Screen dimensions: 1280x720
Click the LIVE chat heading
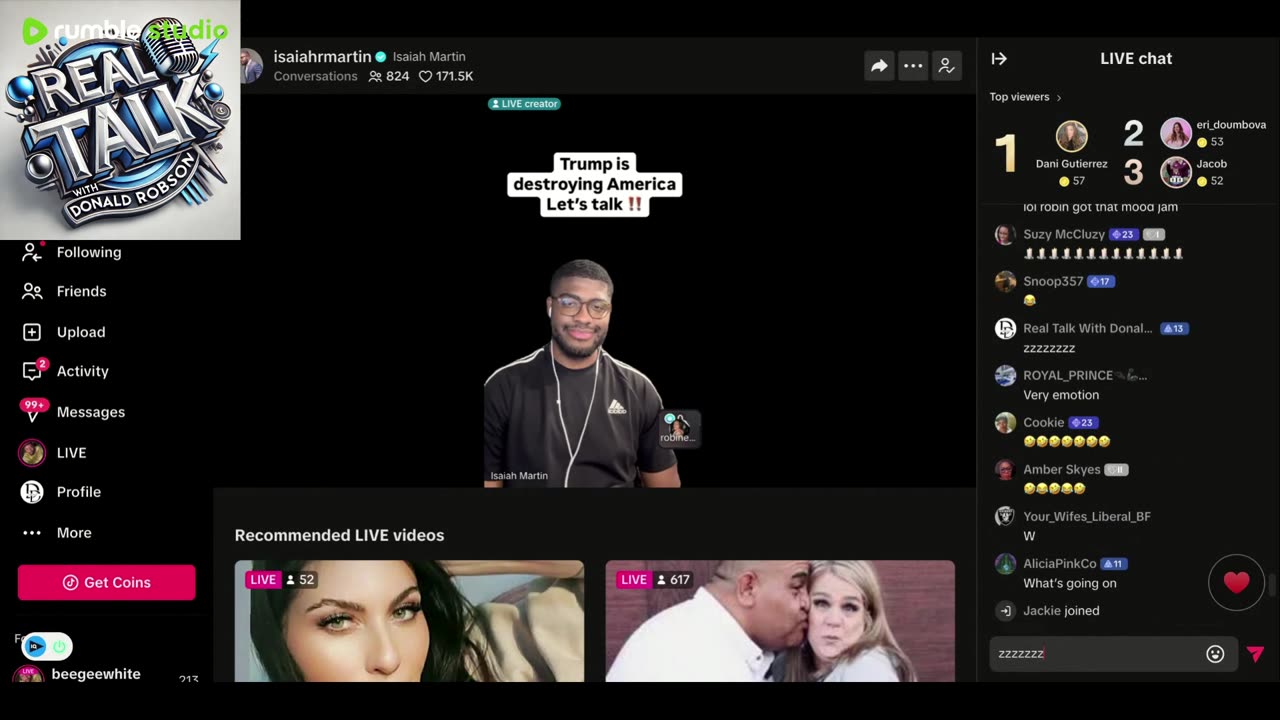(1136, 59)
